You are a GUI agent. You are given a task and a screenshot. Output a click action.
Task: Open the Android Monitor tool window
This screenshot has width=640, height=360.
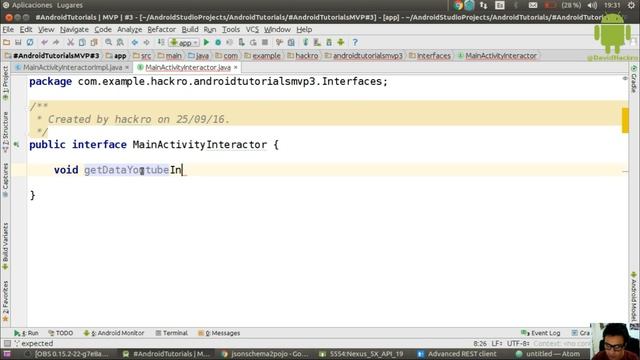click(114, 333)
